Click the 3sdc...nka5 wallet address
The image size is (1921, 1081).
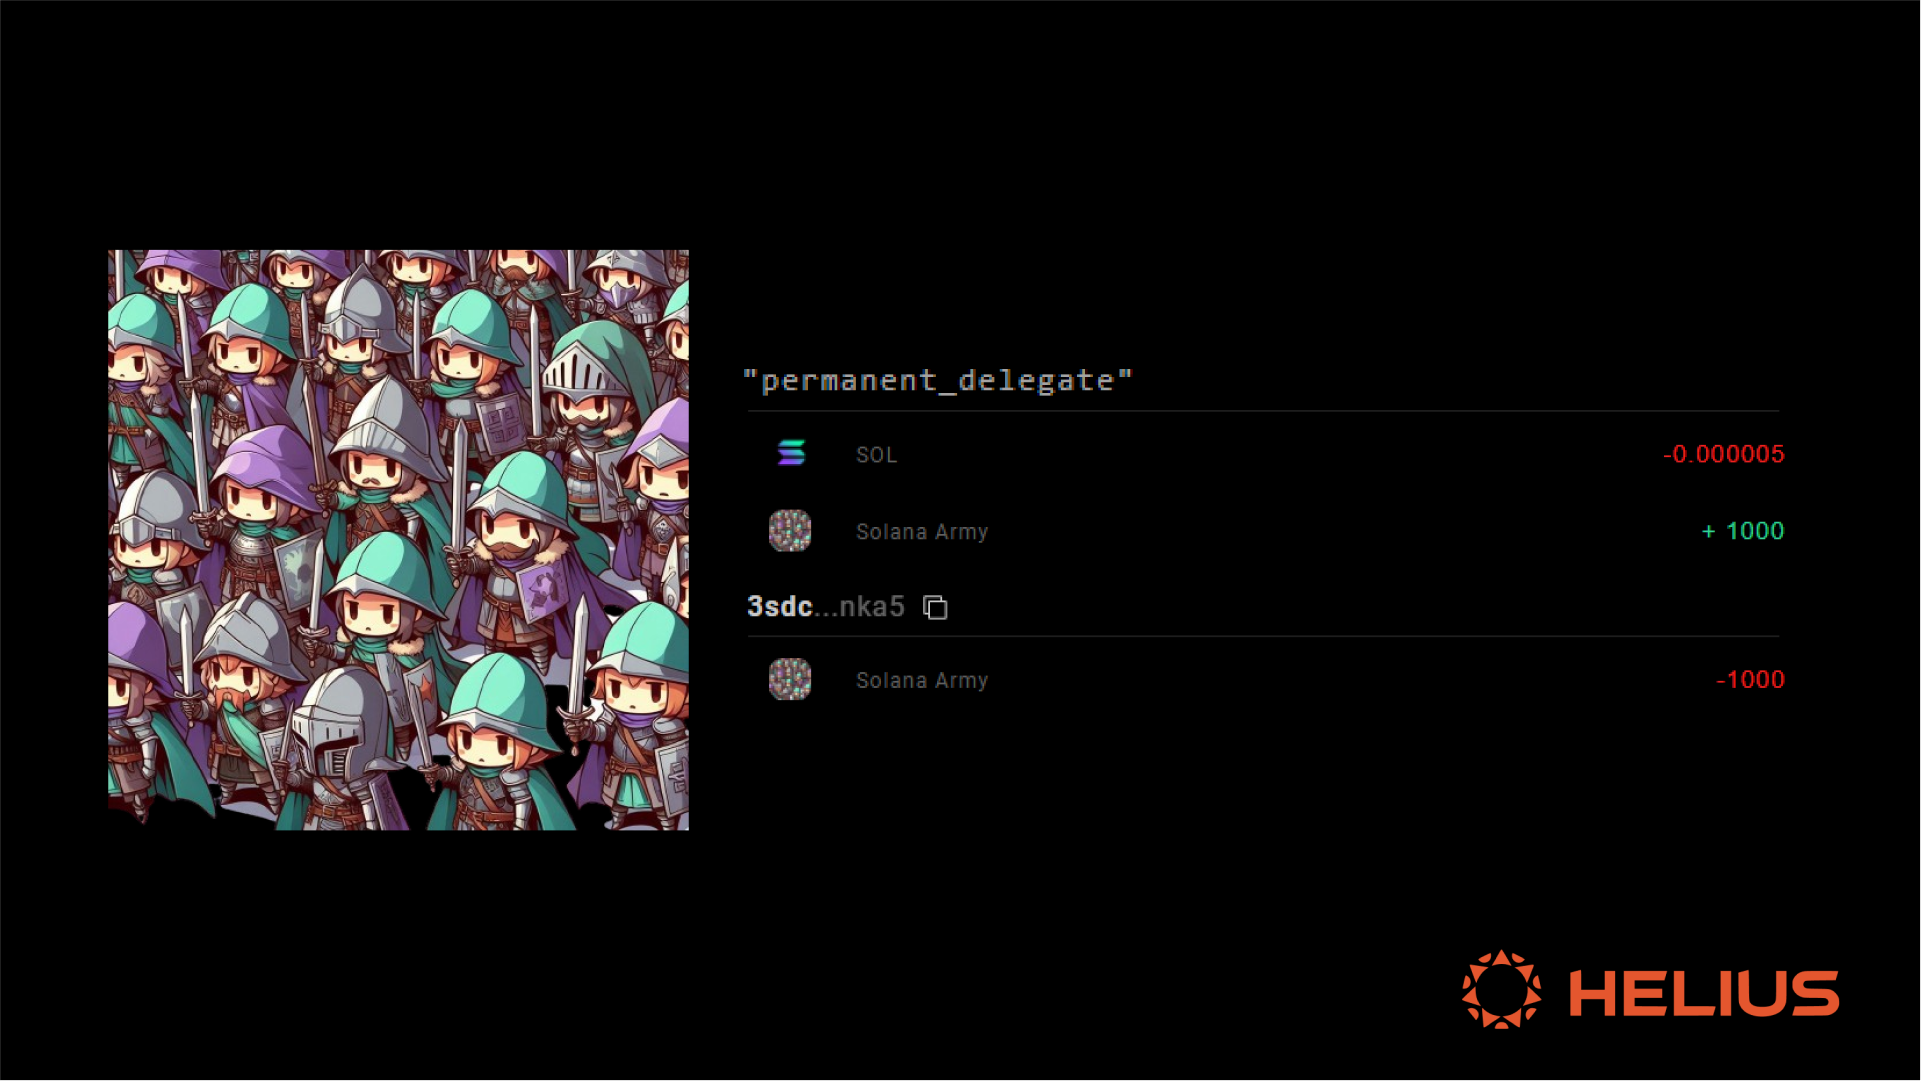point(826,606)
